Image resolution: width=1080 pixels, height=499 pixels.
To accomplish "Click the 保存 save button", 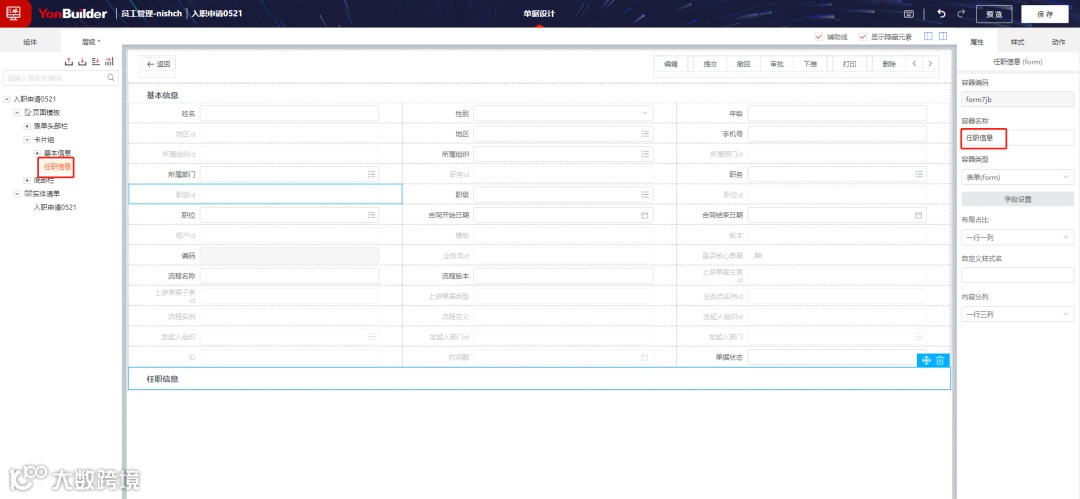I will 1045,14.
